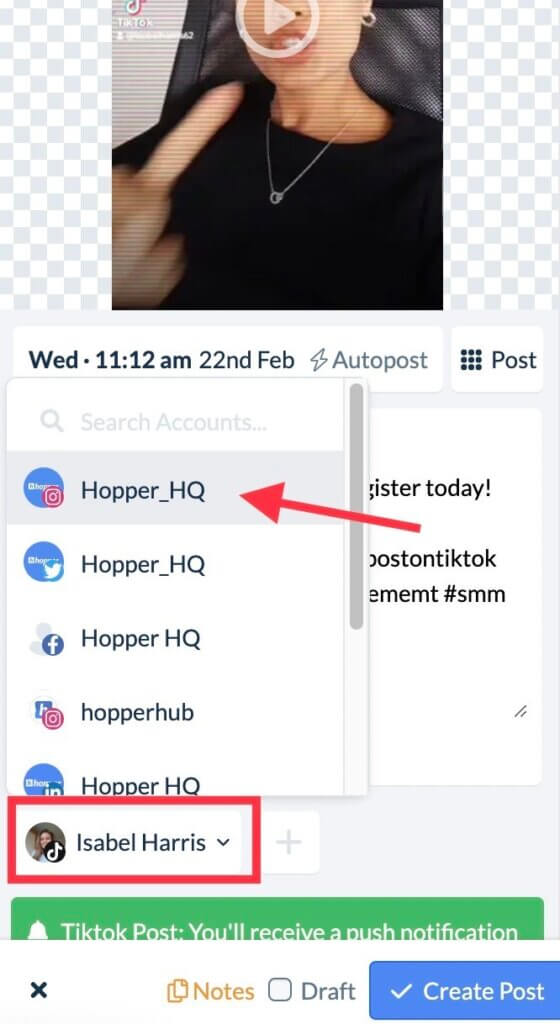Image resolution: width=560 pixels, height=1024 pixels.
Task: Click the Create Post button
Action: (465, 991)
